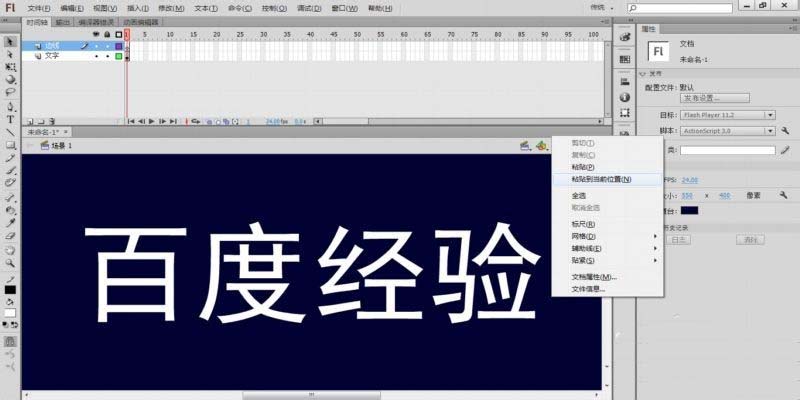Select the 3D Rotation tool
Image resolution: width=800 pixels, height=400 pixels.
[x=10, y=80]
